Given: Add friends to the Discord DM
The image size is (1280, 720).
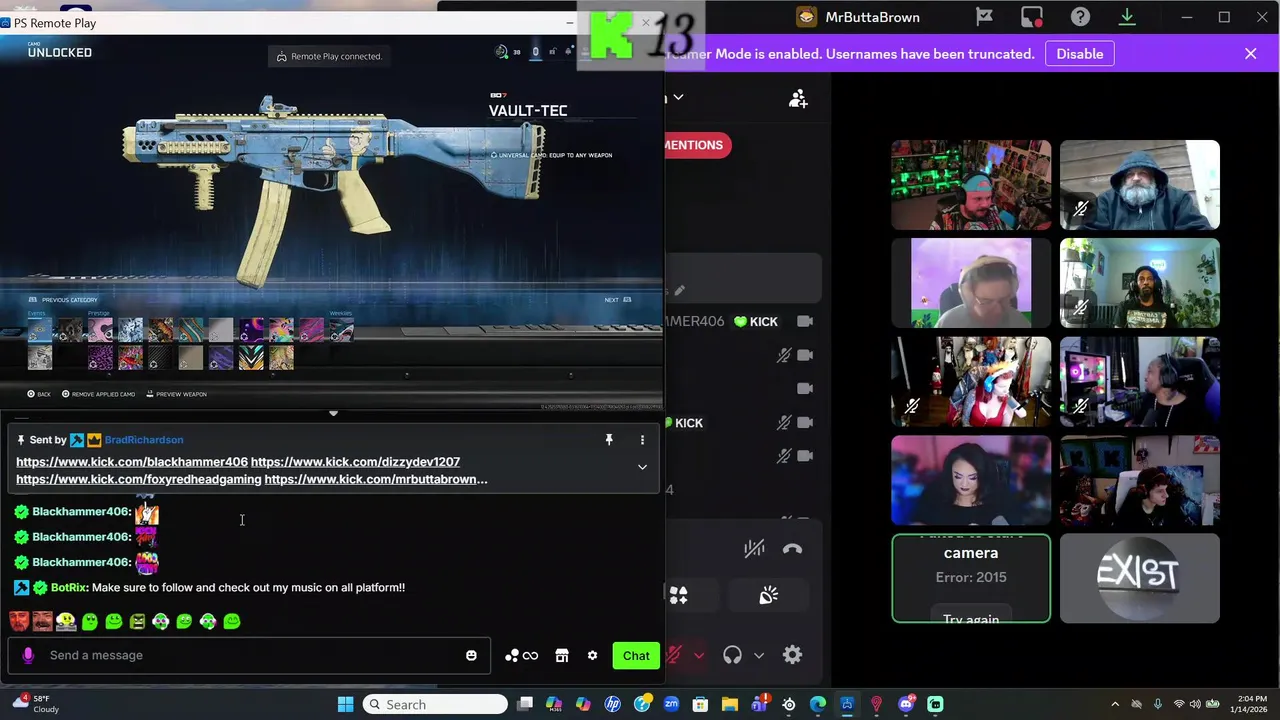Looking at the screenshot, I should [798, 98].
